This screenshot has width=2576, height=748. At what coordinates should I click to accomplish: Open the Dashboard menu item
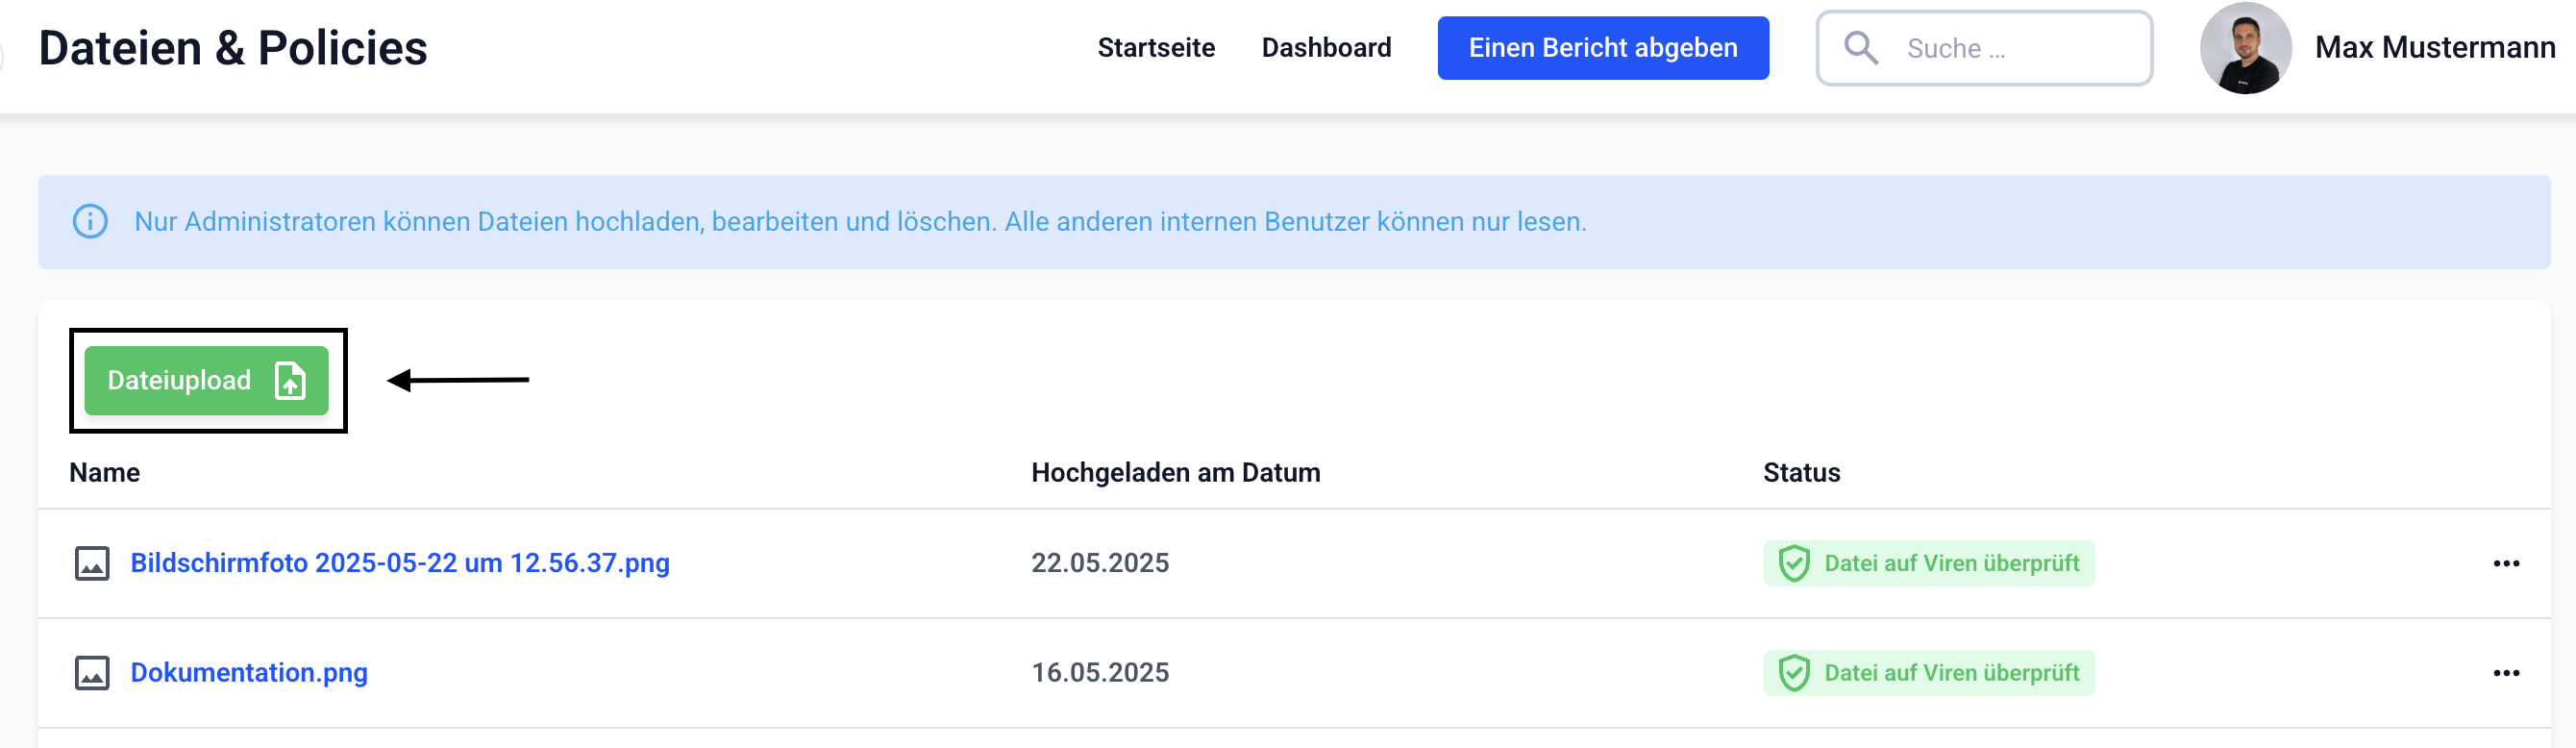pos(1326,48)
